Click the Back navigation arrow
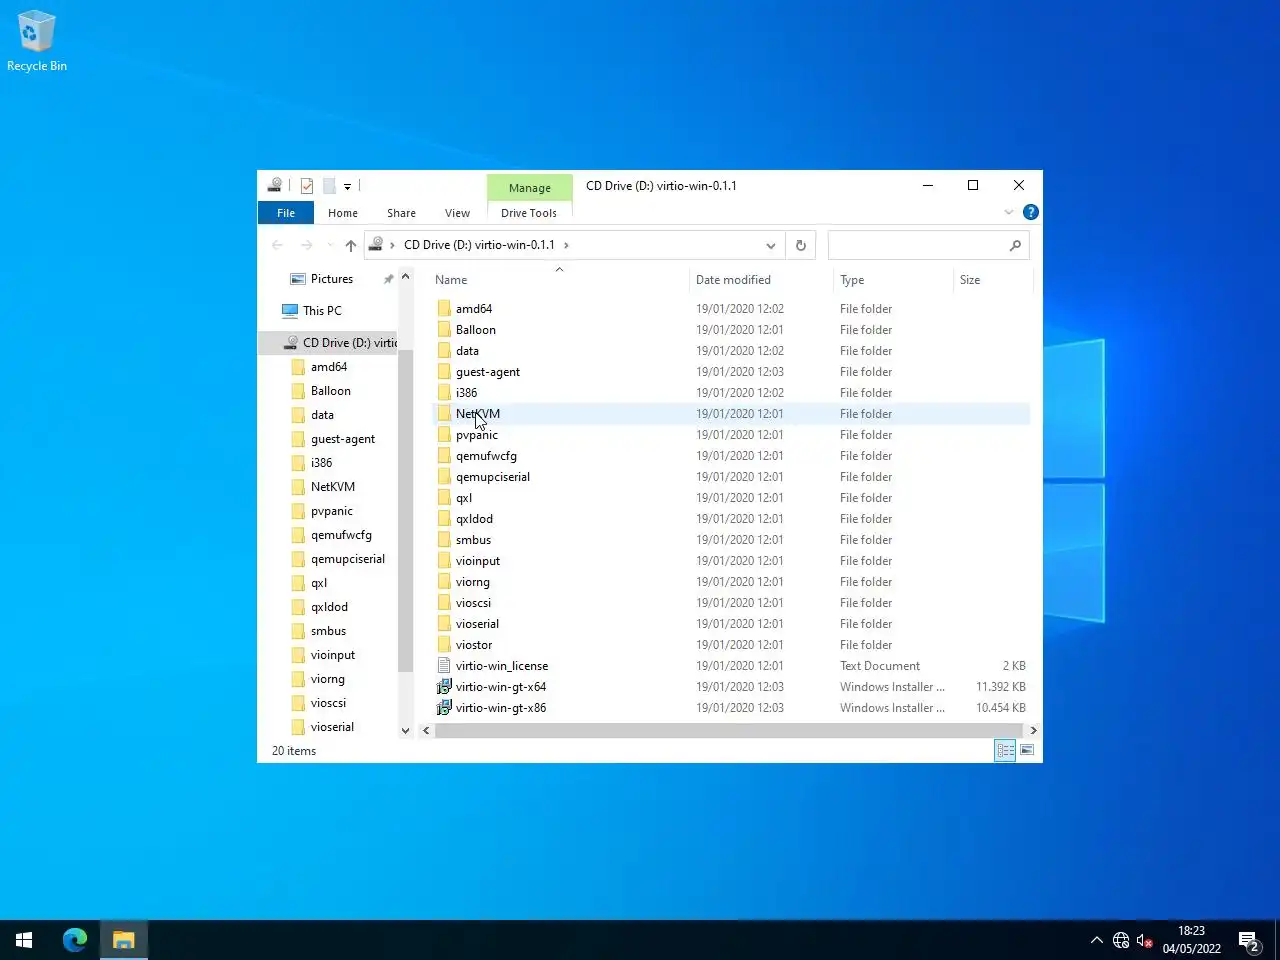The image size is (1280, 960). 278,245
